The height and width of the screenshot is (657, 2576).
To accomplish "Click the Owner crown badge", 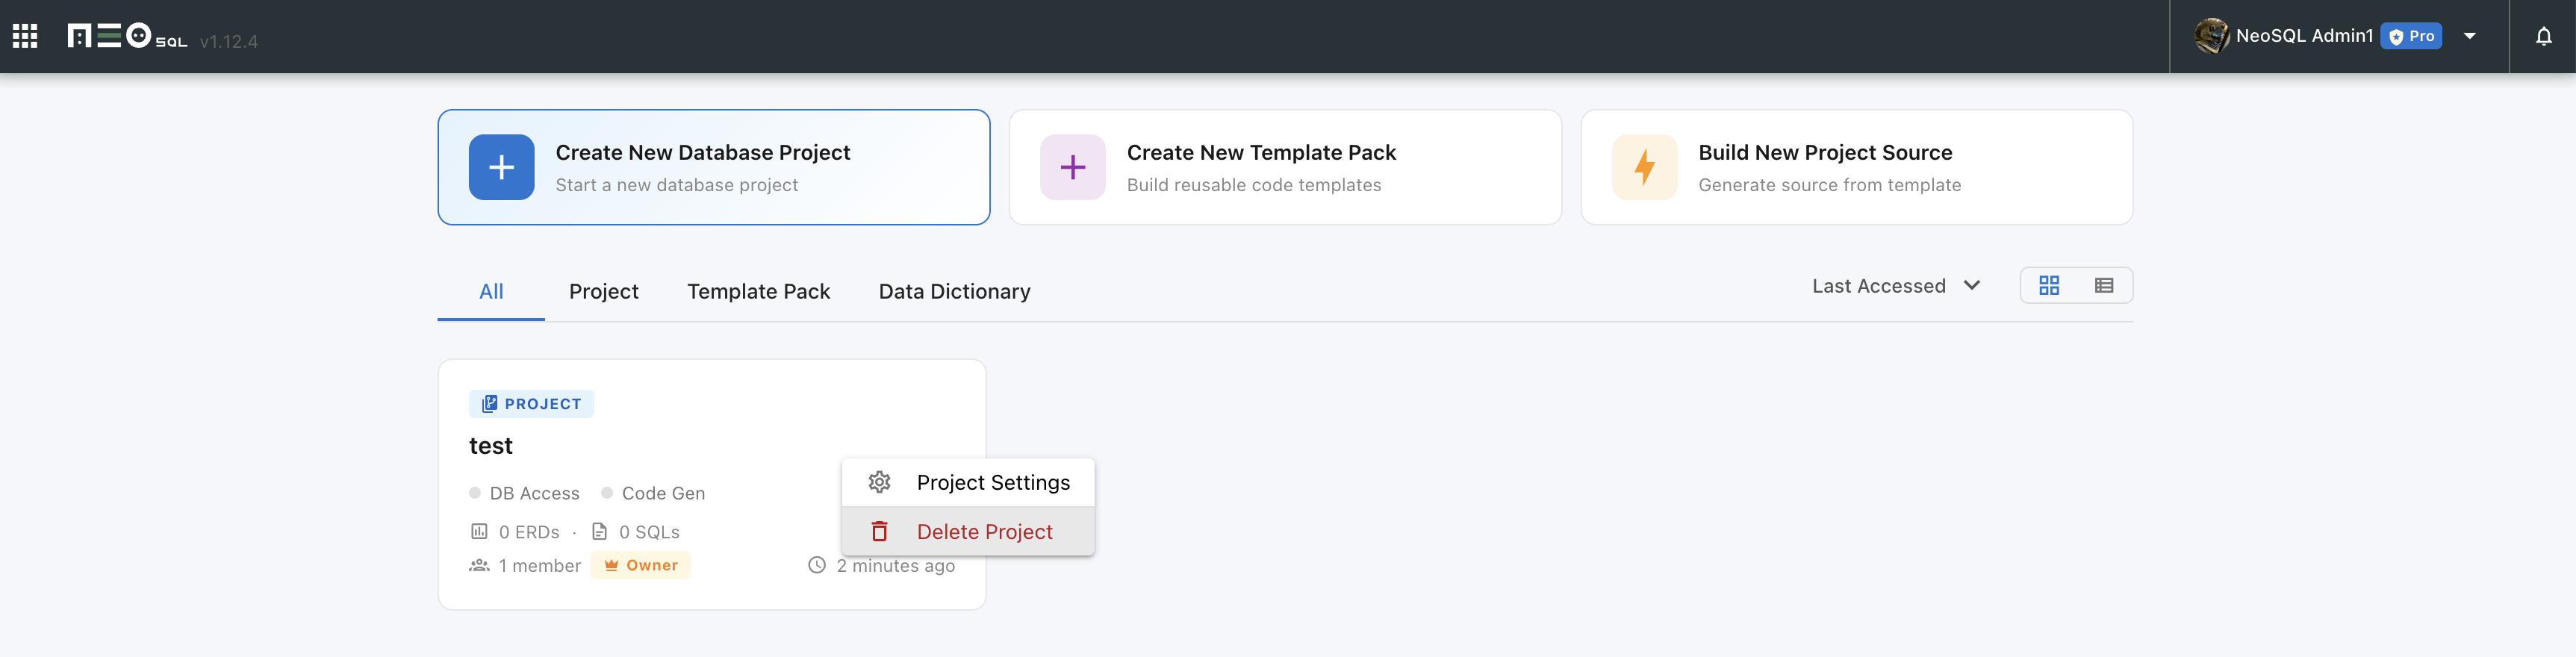I will pyautogui.click(x=640, y=566).
